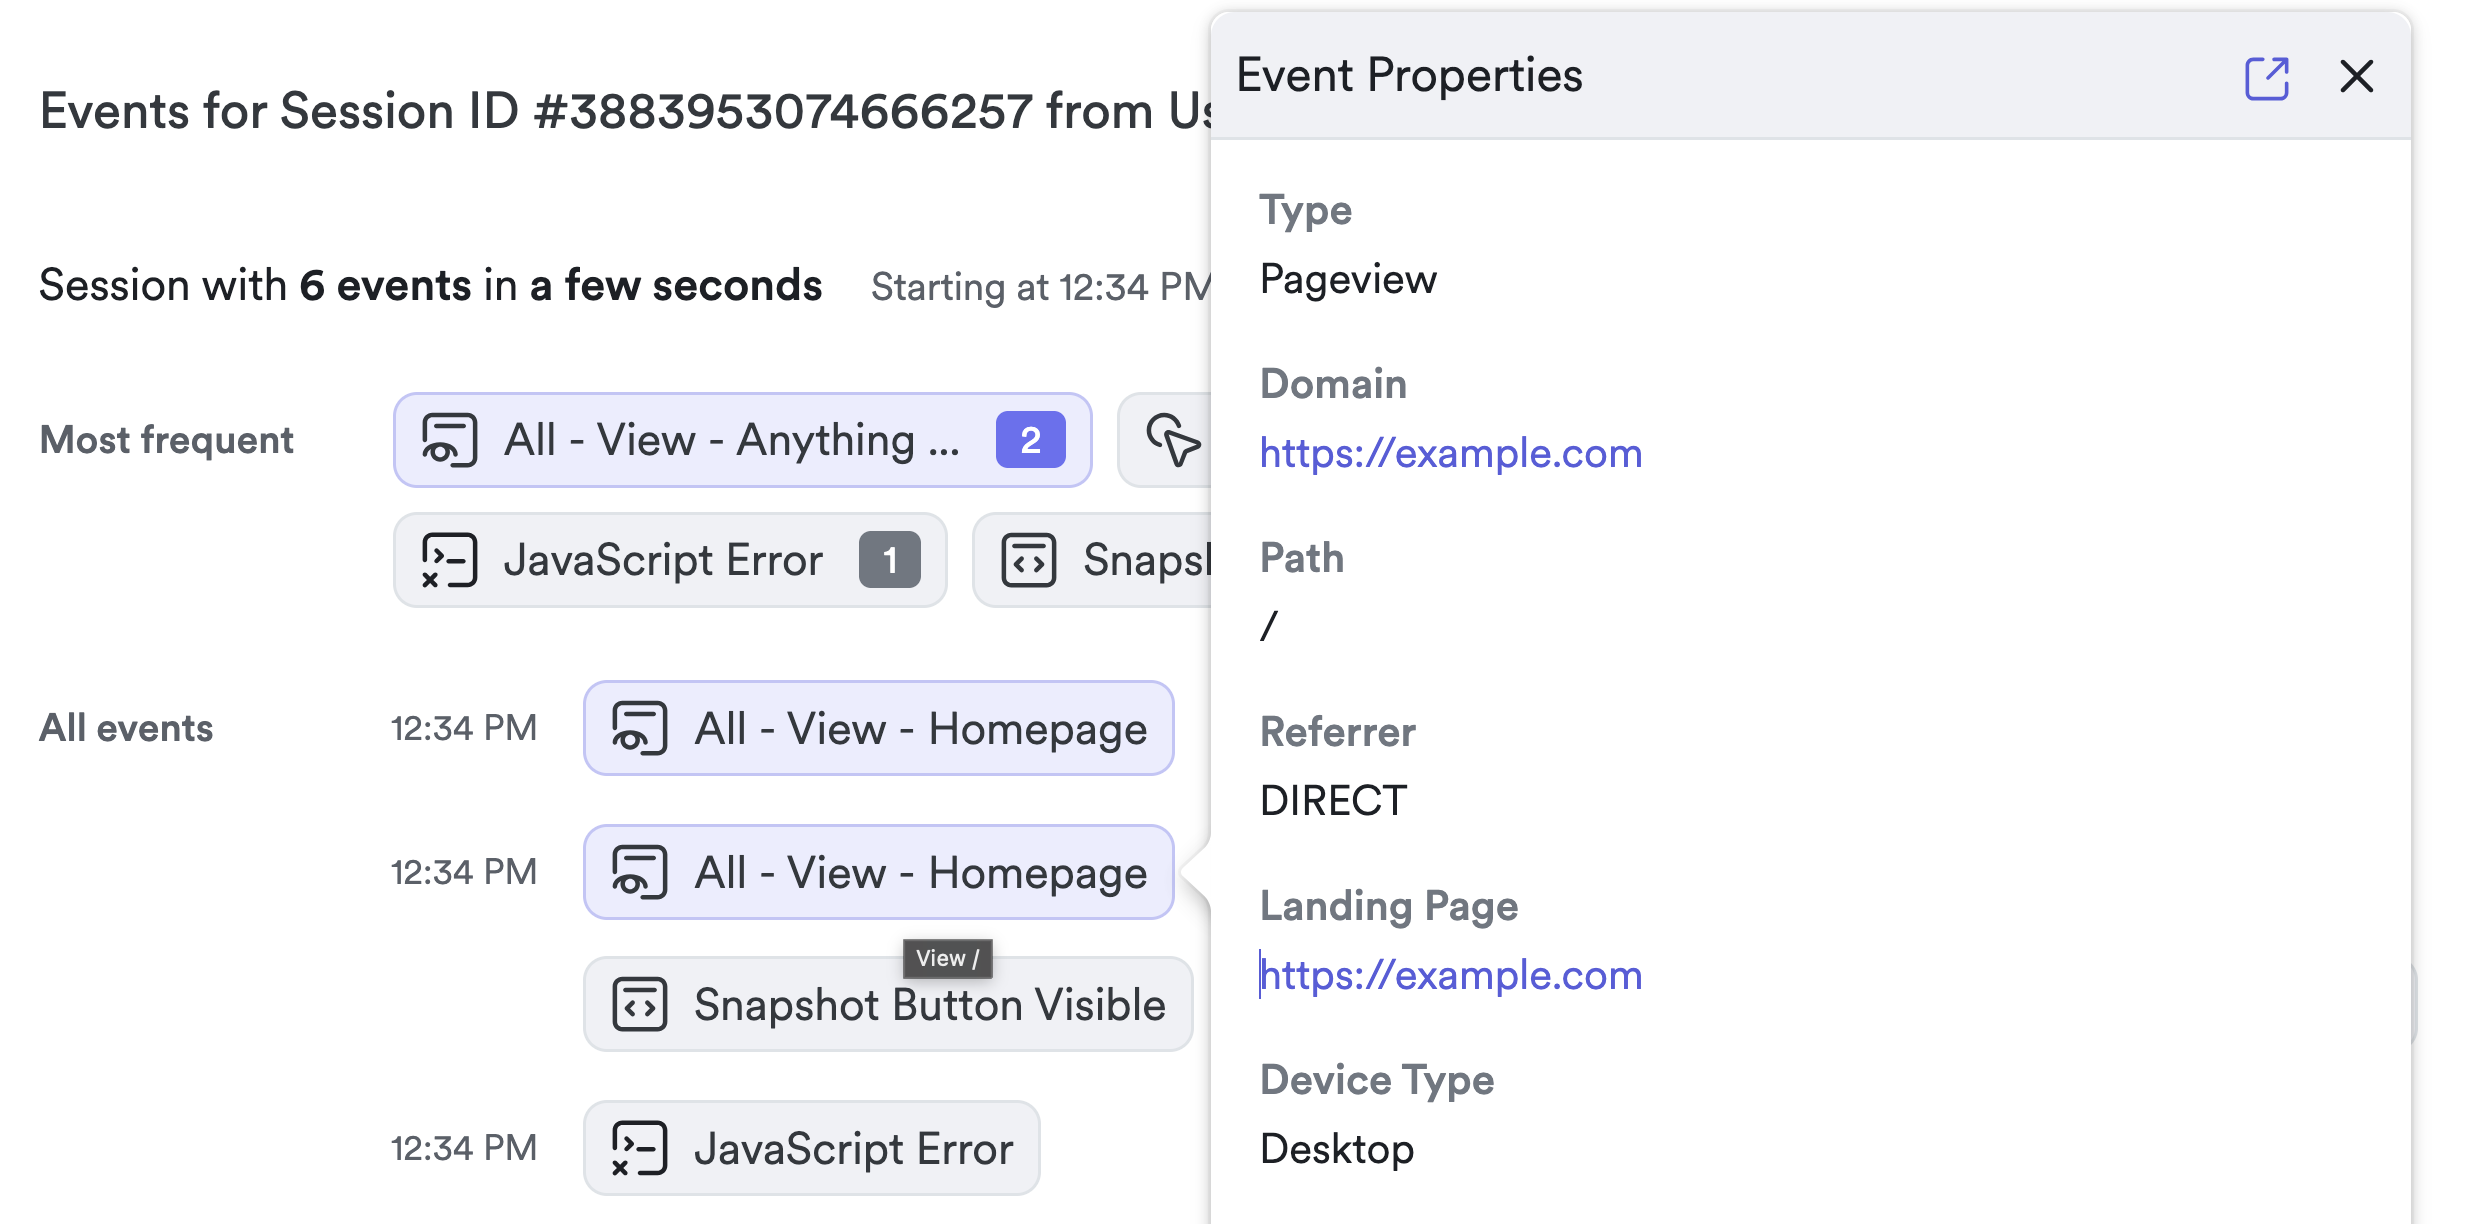The image size is (2476, 1224).
Task: Click the count badge showing 1
Action: pyautogui.click(x=889, y=560)
